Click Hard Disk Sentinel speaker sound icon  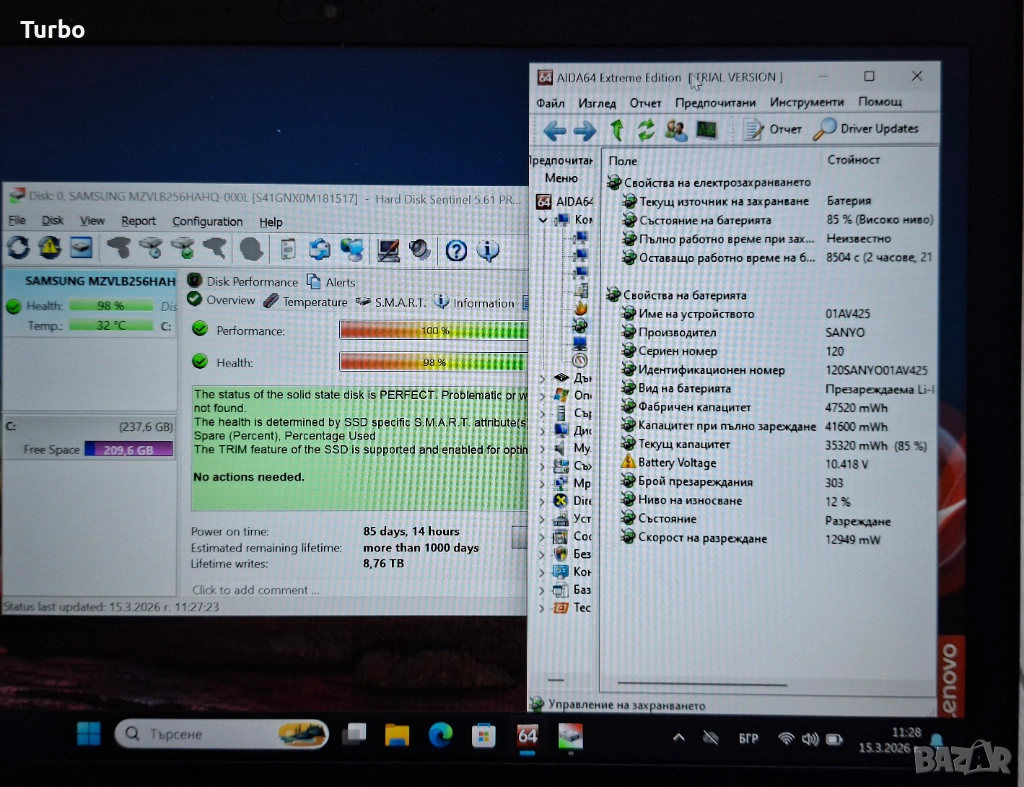420,249
